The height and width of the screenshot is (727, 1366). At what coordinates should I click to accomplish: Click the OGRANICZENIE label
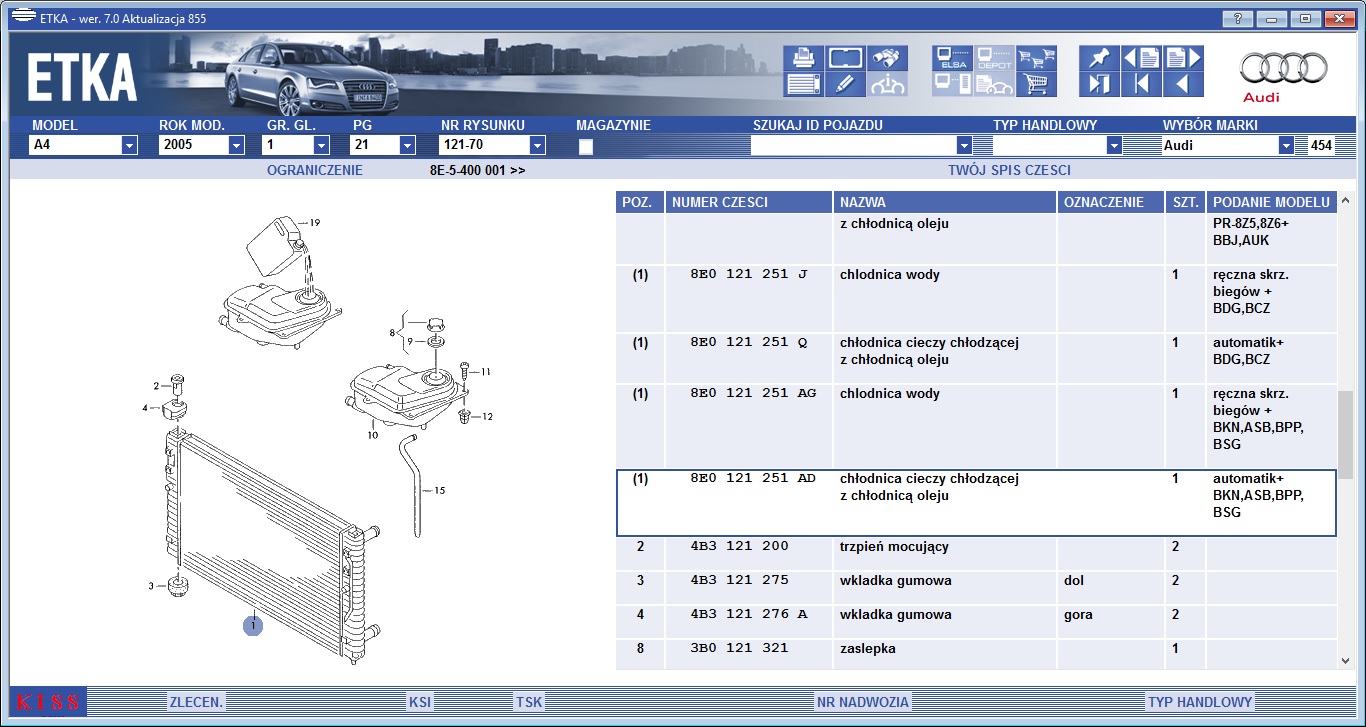pos(315,170)
